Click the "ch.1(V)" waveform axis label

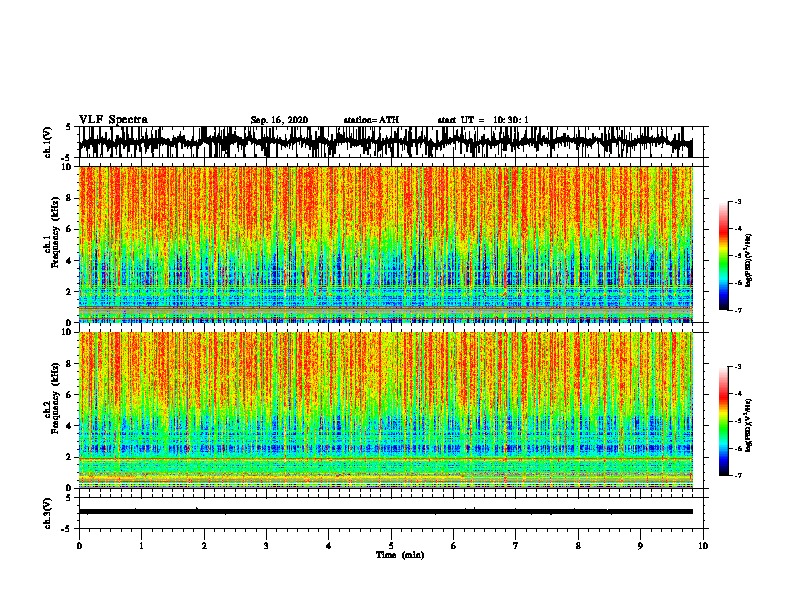[48, 142]
